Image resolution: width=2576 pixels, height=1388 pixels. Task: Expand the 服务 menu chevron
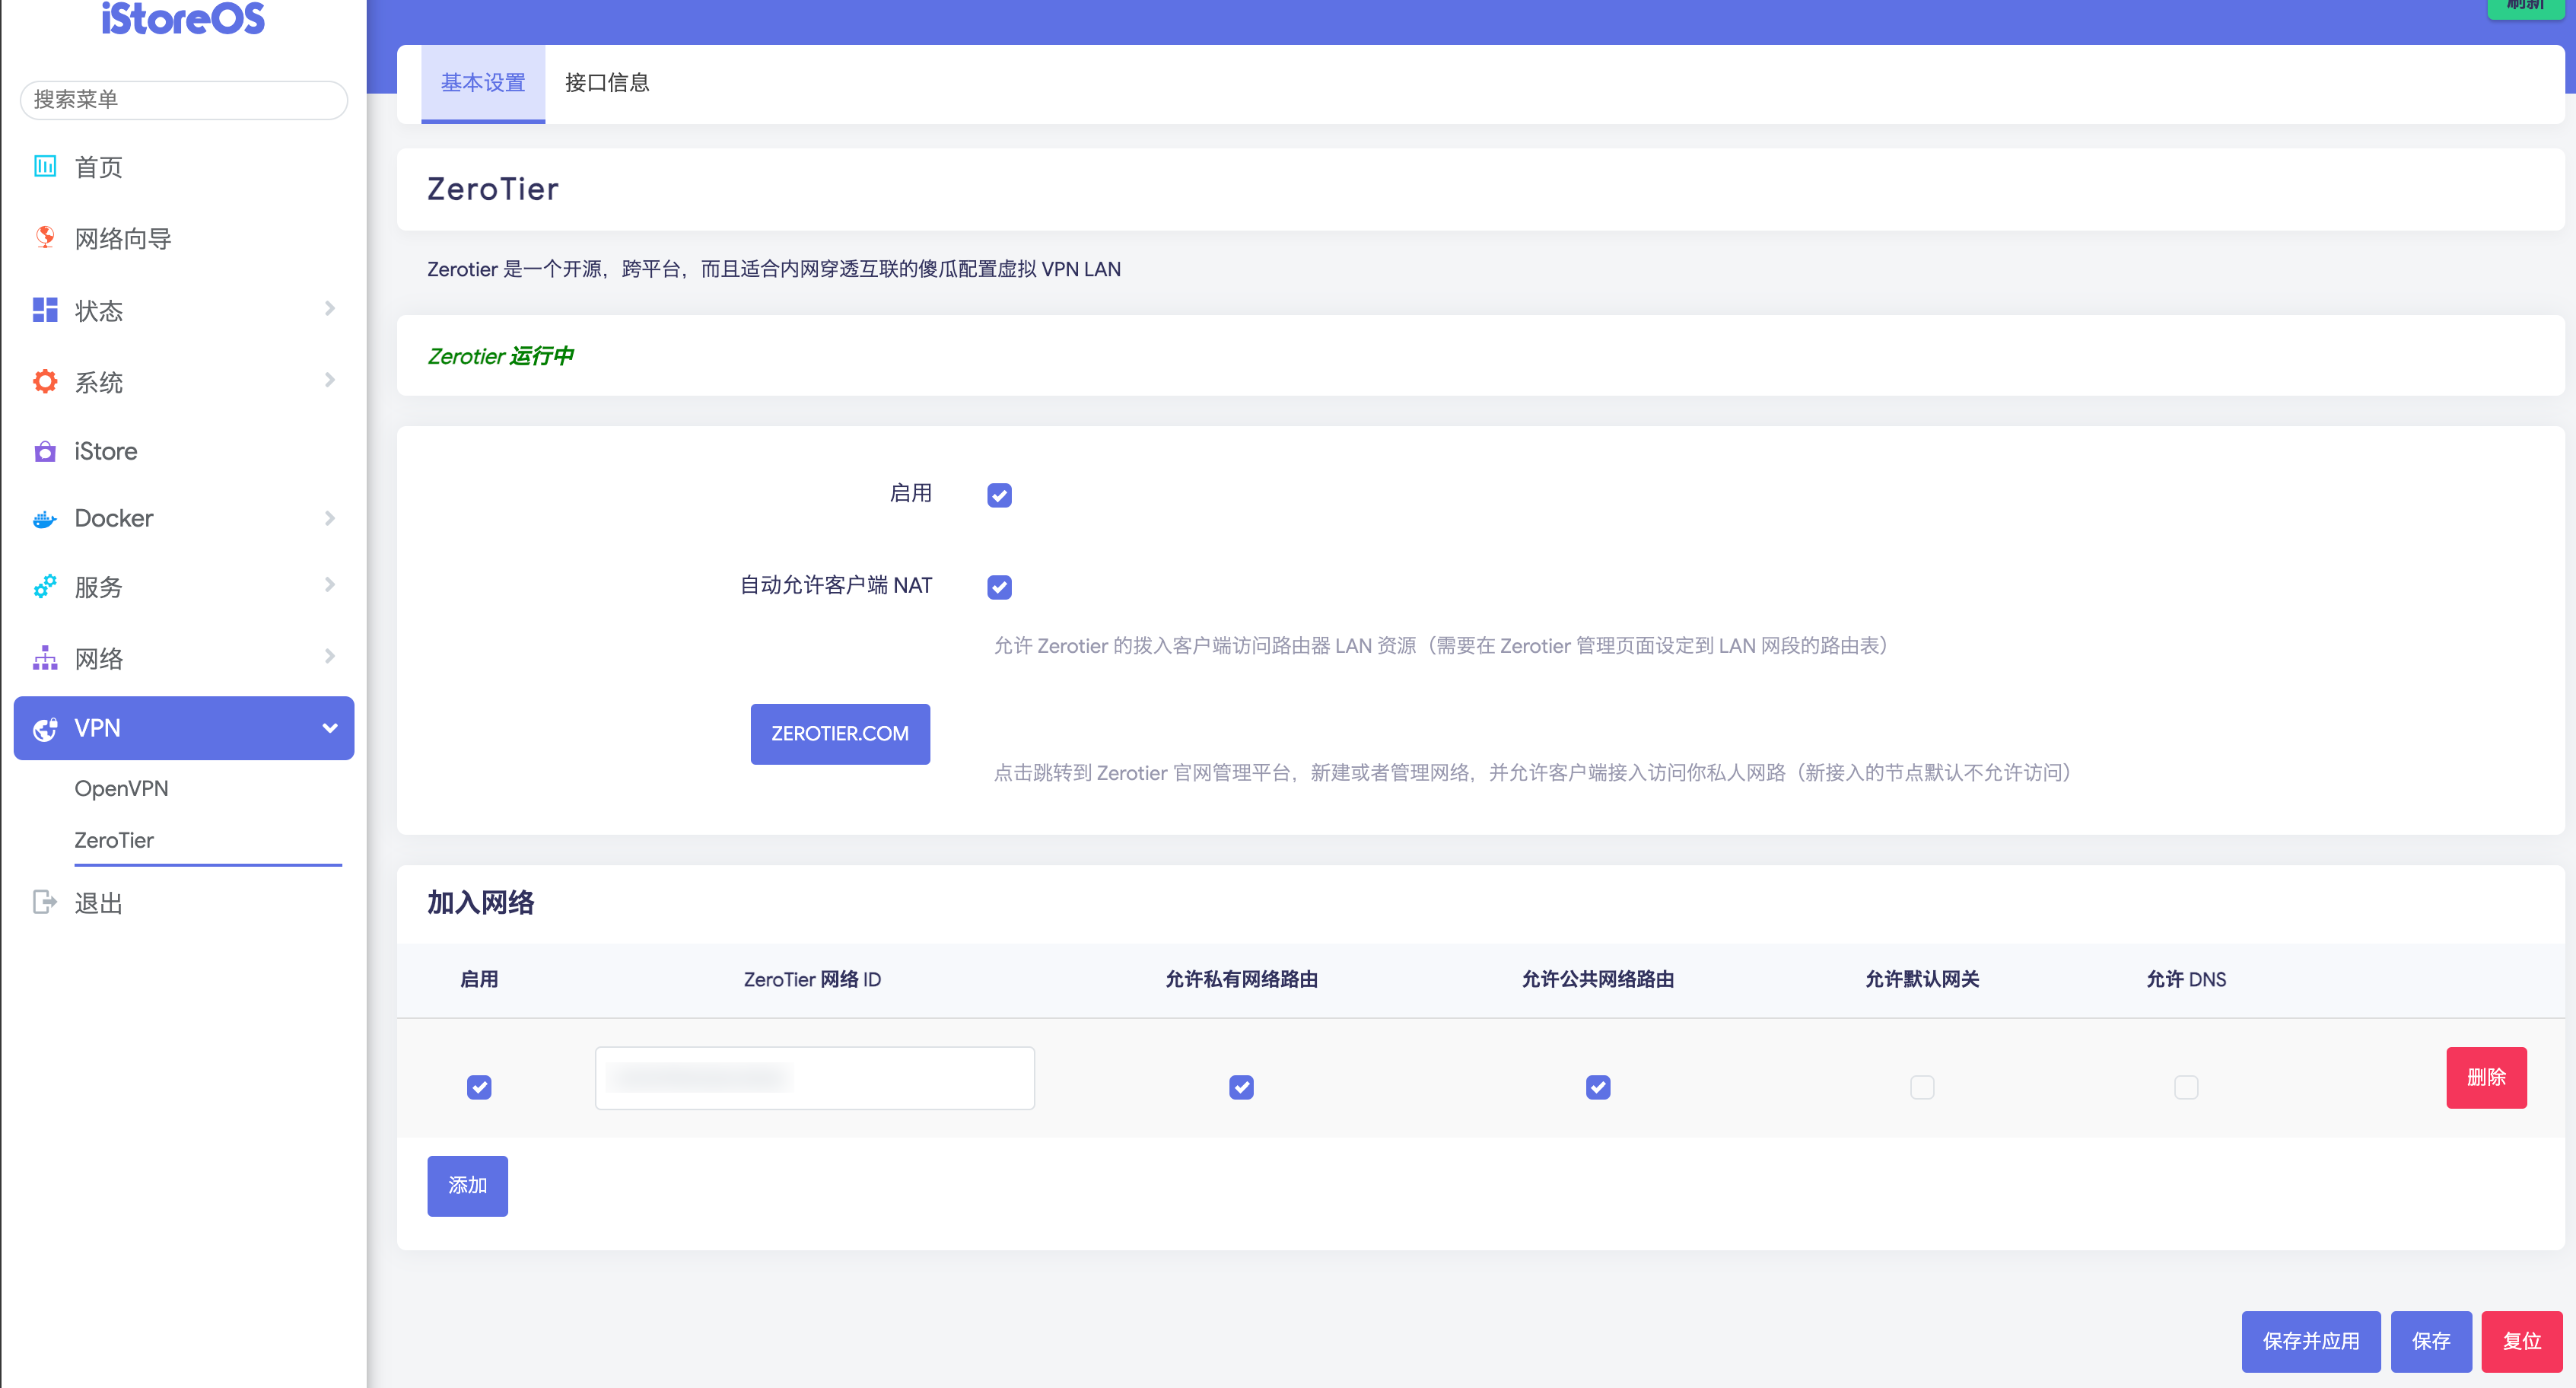pos(330,585)
